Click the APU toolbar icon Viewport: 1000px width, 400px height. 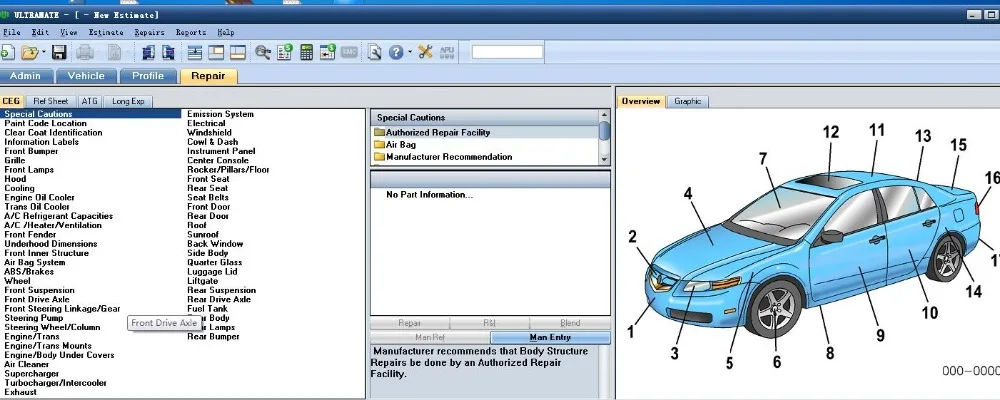[x=447, y=52]
